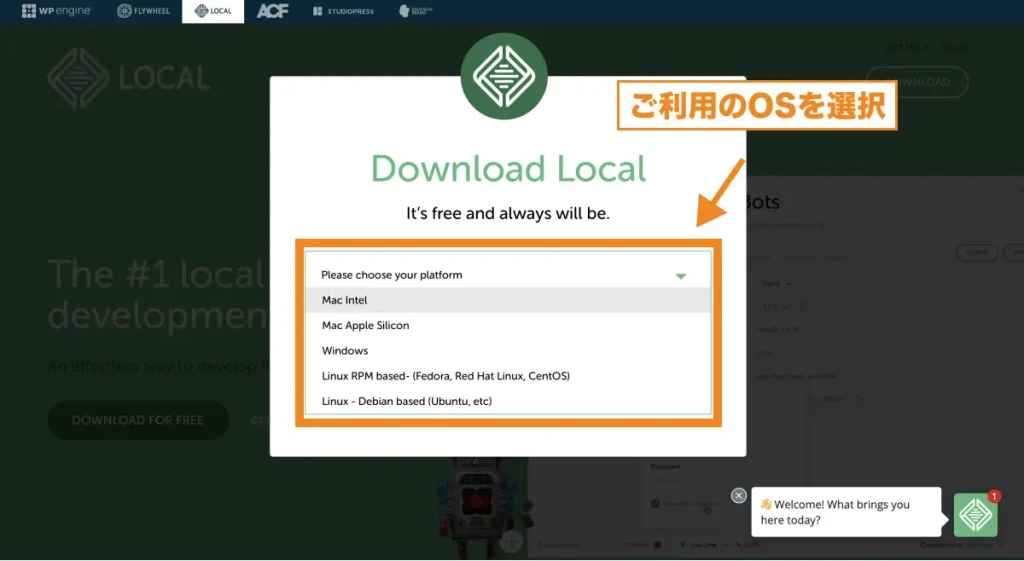Viewport: 1024px width, 561px height.
Task: Click the green Local logo atop the modal
Action: (504, 77)
